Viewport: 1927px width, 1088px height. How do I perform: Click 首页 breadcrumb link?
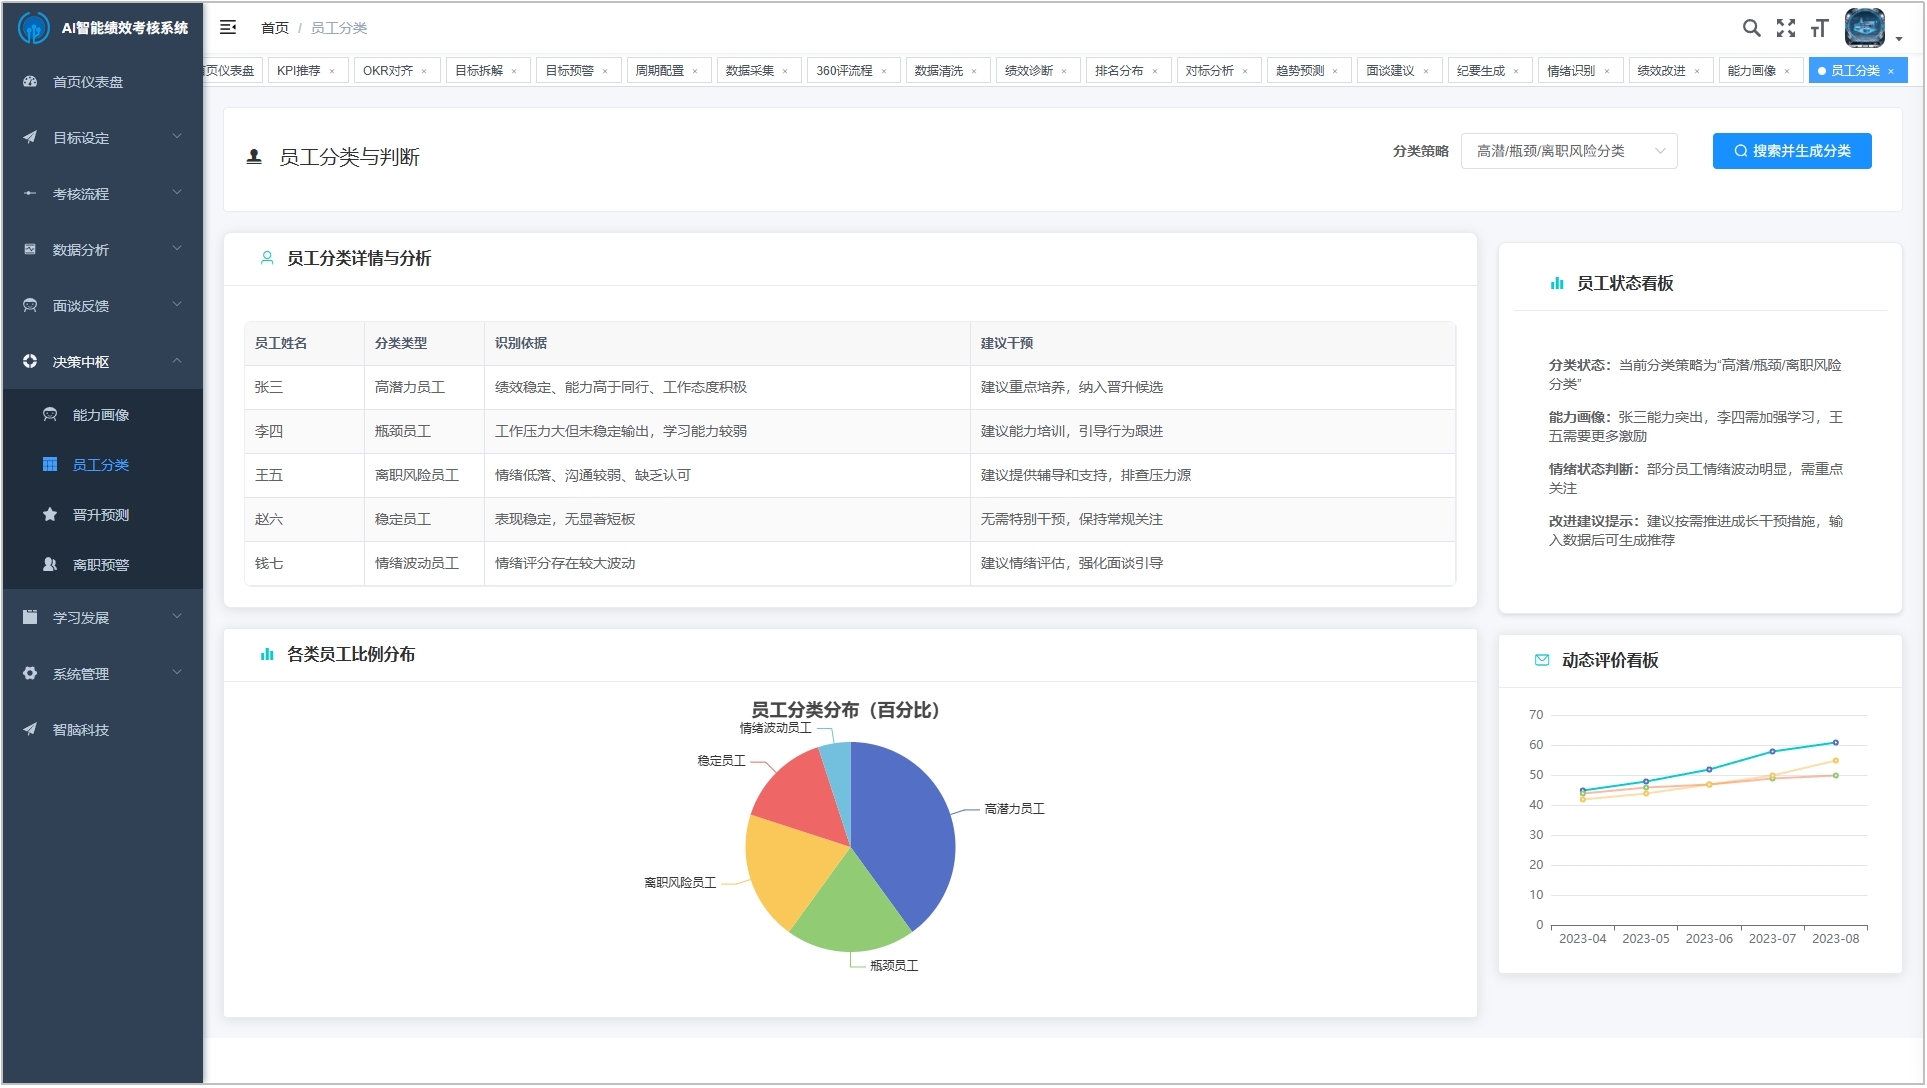coord(274,28)
